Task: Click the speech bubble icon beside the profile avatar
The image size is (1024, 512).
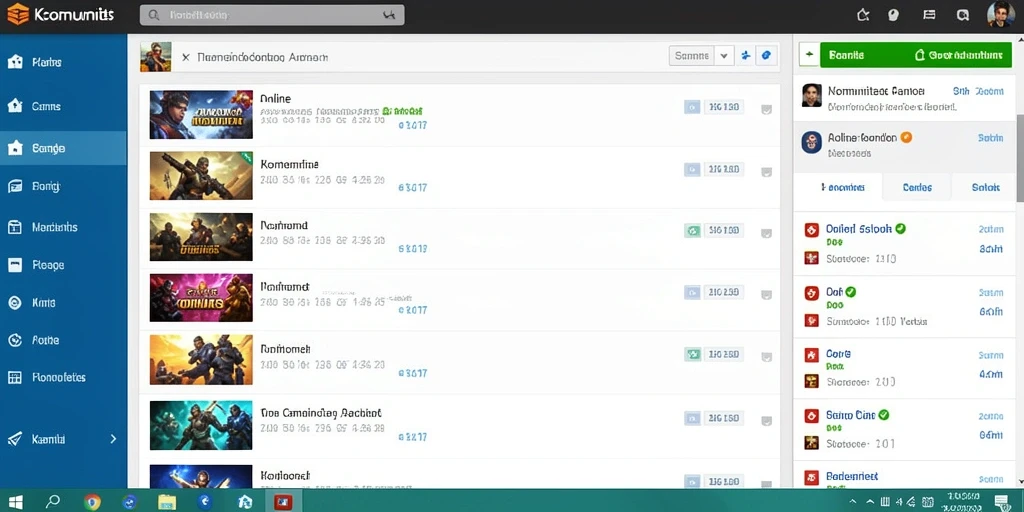Action: (962, 15)
